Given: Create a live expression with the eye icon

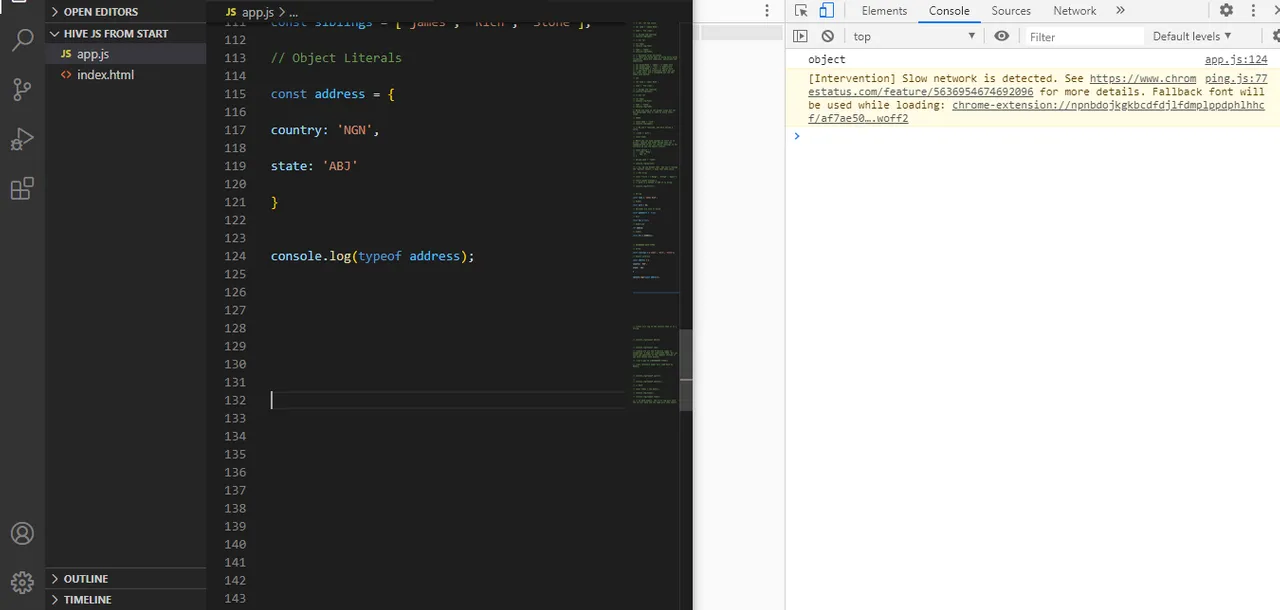Looking at the screenshot, I should (1002, 36).
